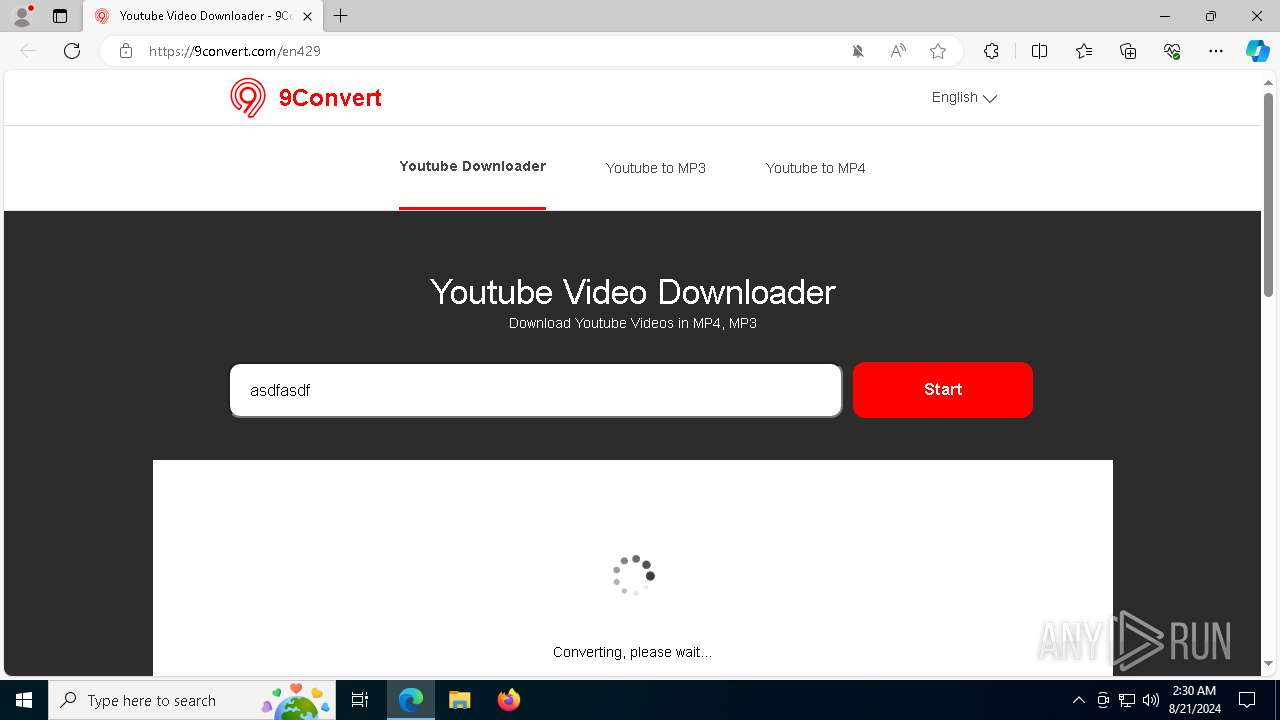
Task: Select the Youtube Downloader tab
Action: click(472, 166)
